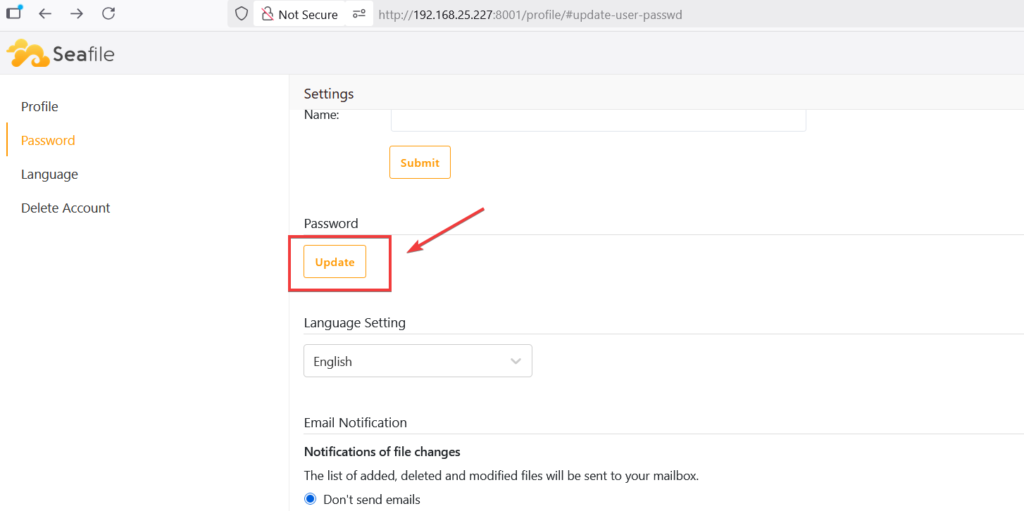Click the Seafile logo
Image resolution: width=1024 pixels, height=511 pixels.
pos(61,54)
